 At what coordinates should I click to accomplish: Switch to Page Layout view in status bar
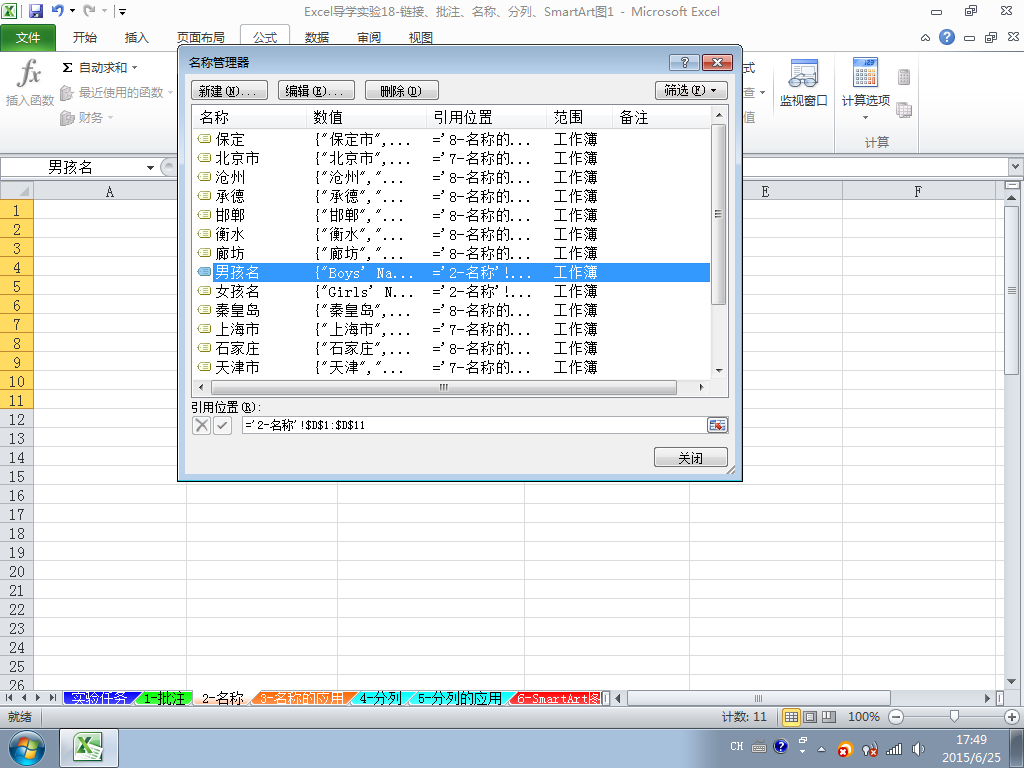[810, 717]
